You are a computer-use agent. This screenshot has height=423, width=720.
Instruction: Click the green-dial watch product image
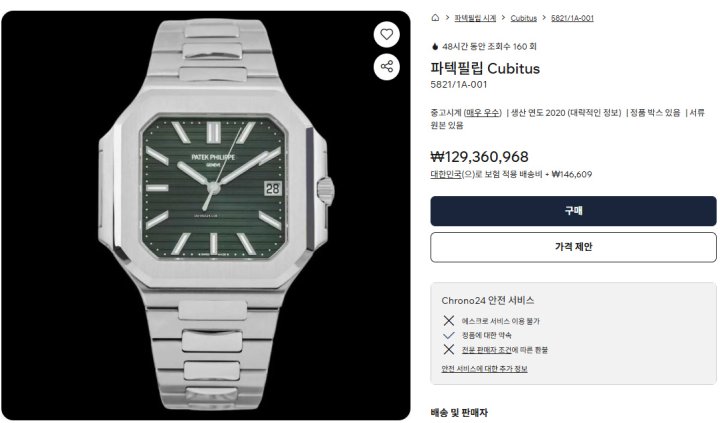pos(206,215)
